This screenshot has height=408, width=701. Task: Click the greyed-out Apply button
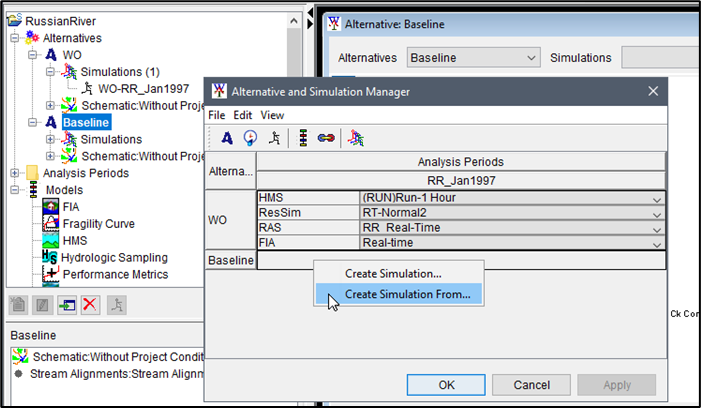coord(617,385)
